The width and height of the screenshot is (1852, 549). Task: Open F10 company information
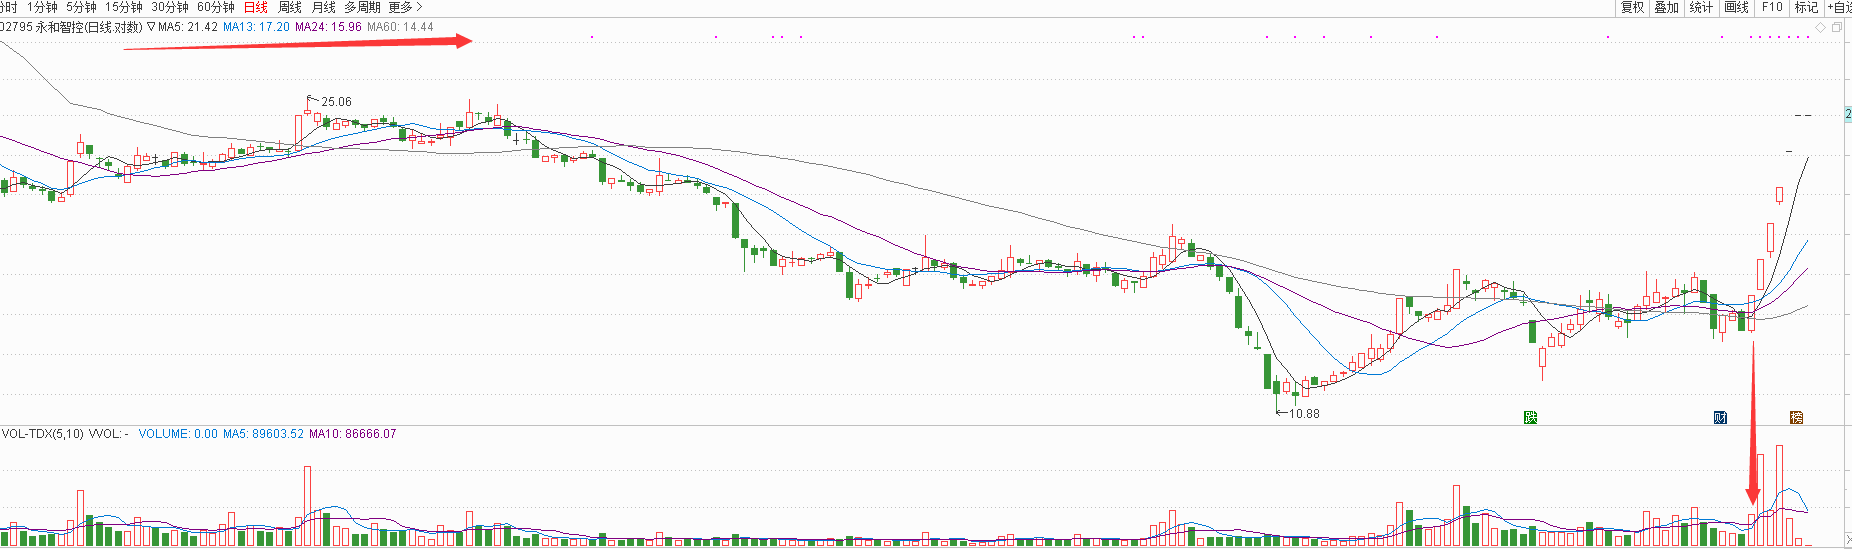pos(1772,7)
